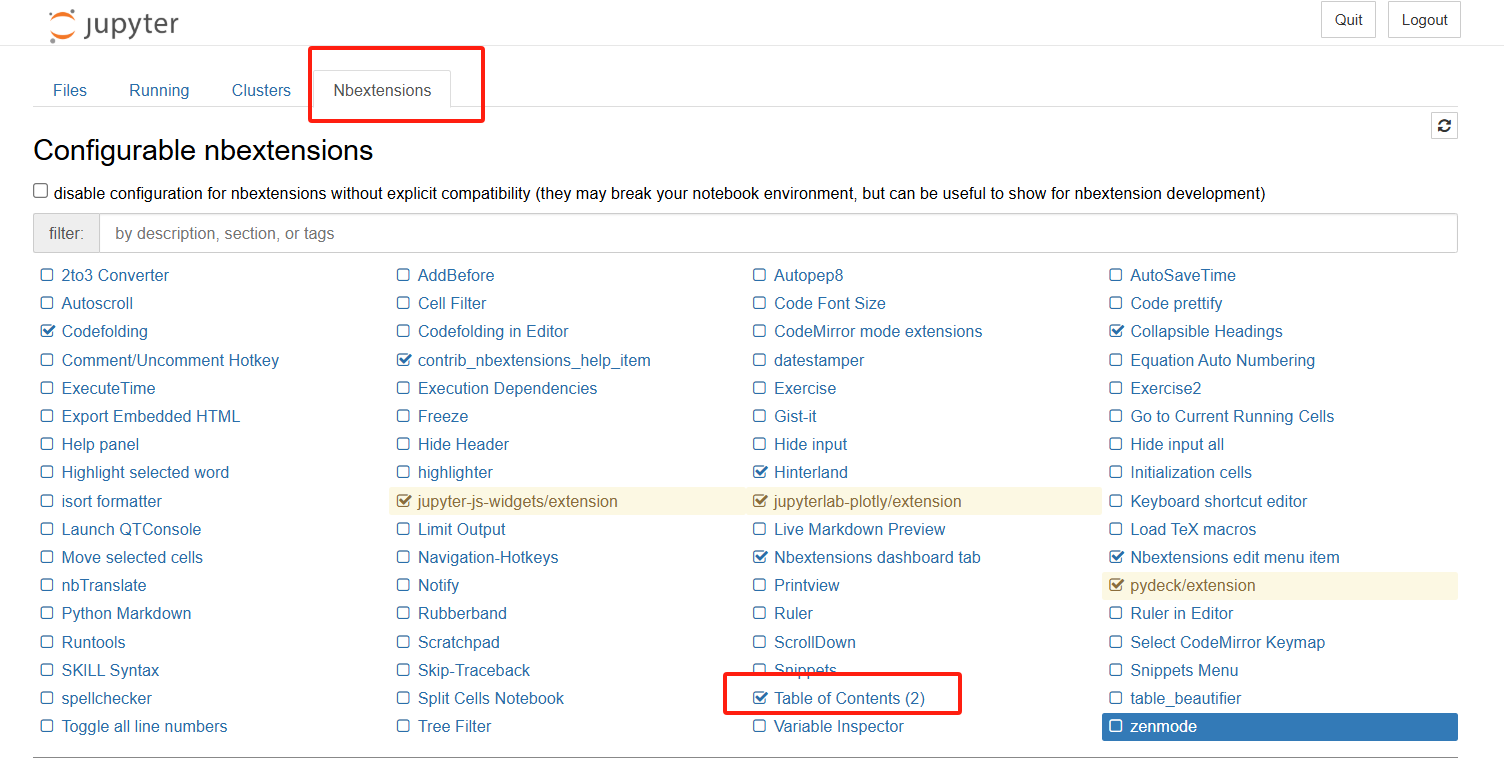Image resolution: width=1504 pixels, height=771 pixels.
Task: Open the Rubberband extension link
Action: [462, 613]
